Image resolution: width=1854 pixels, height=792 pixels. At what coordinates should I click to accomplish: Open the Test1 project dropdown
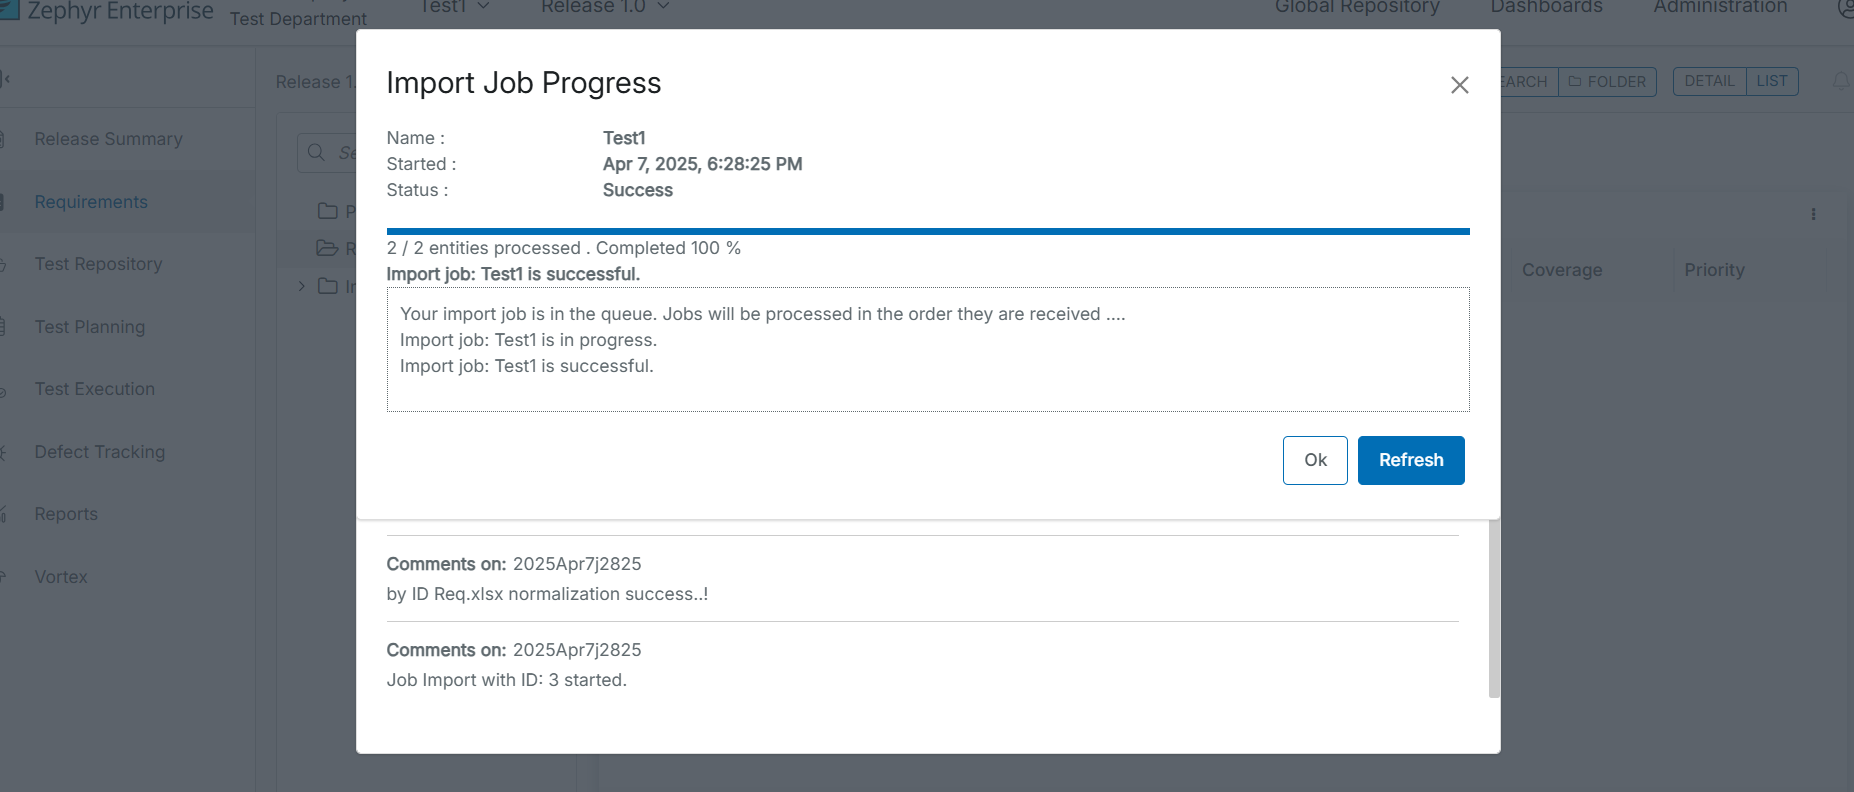454,7
